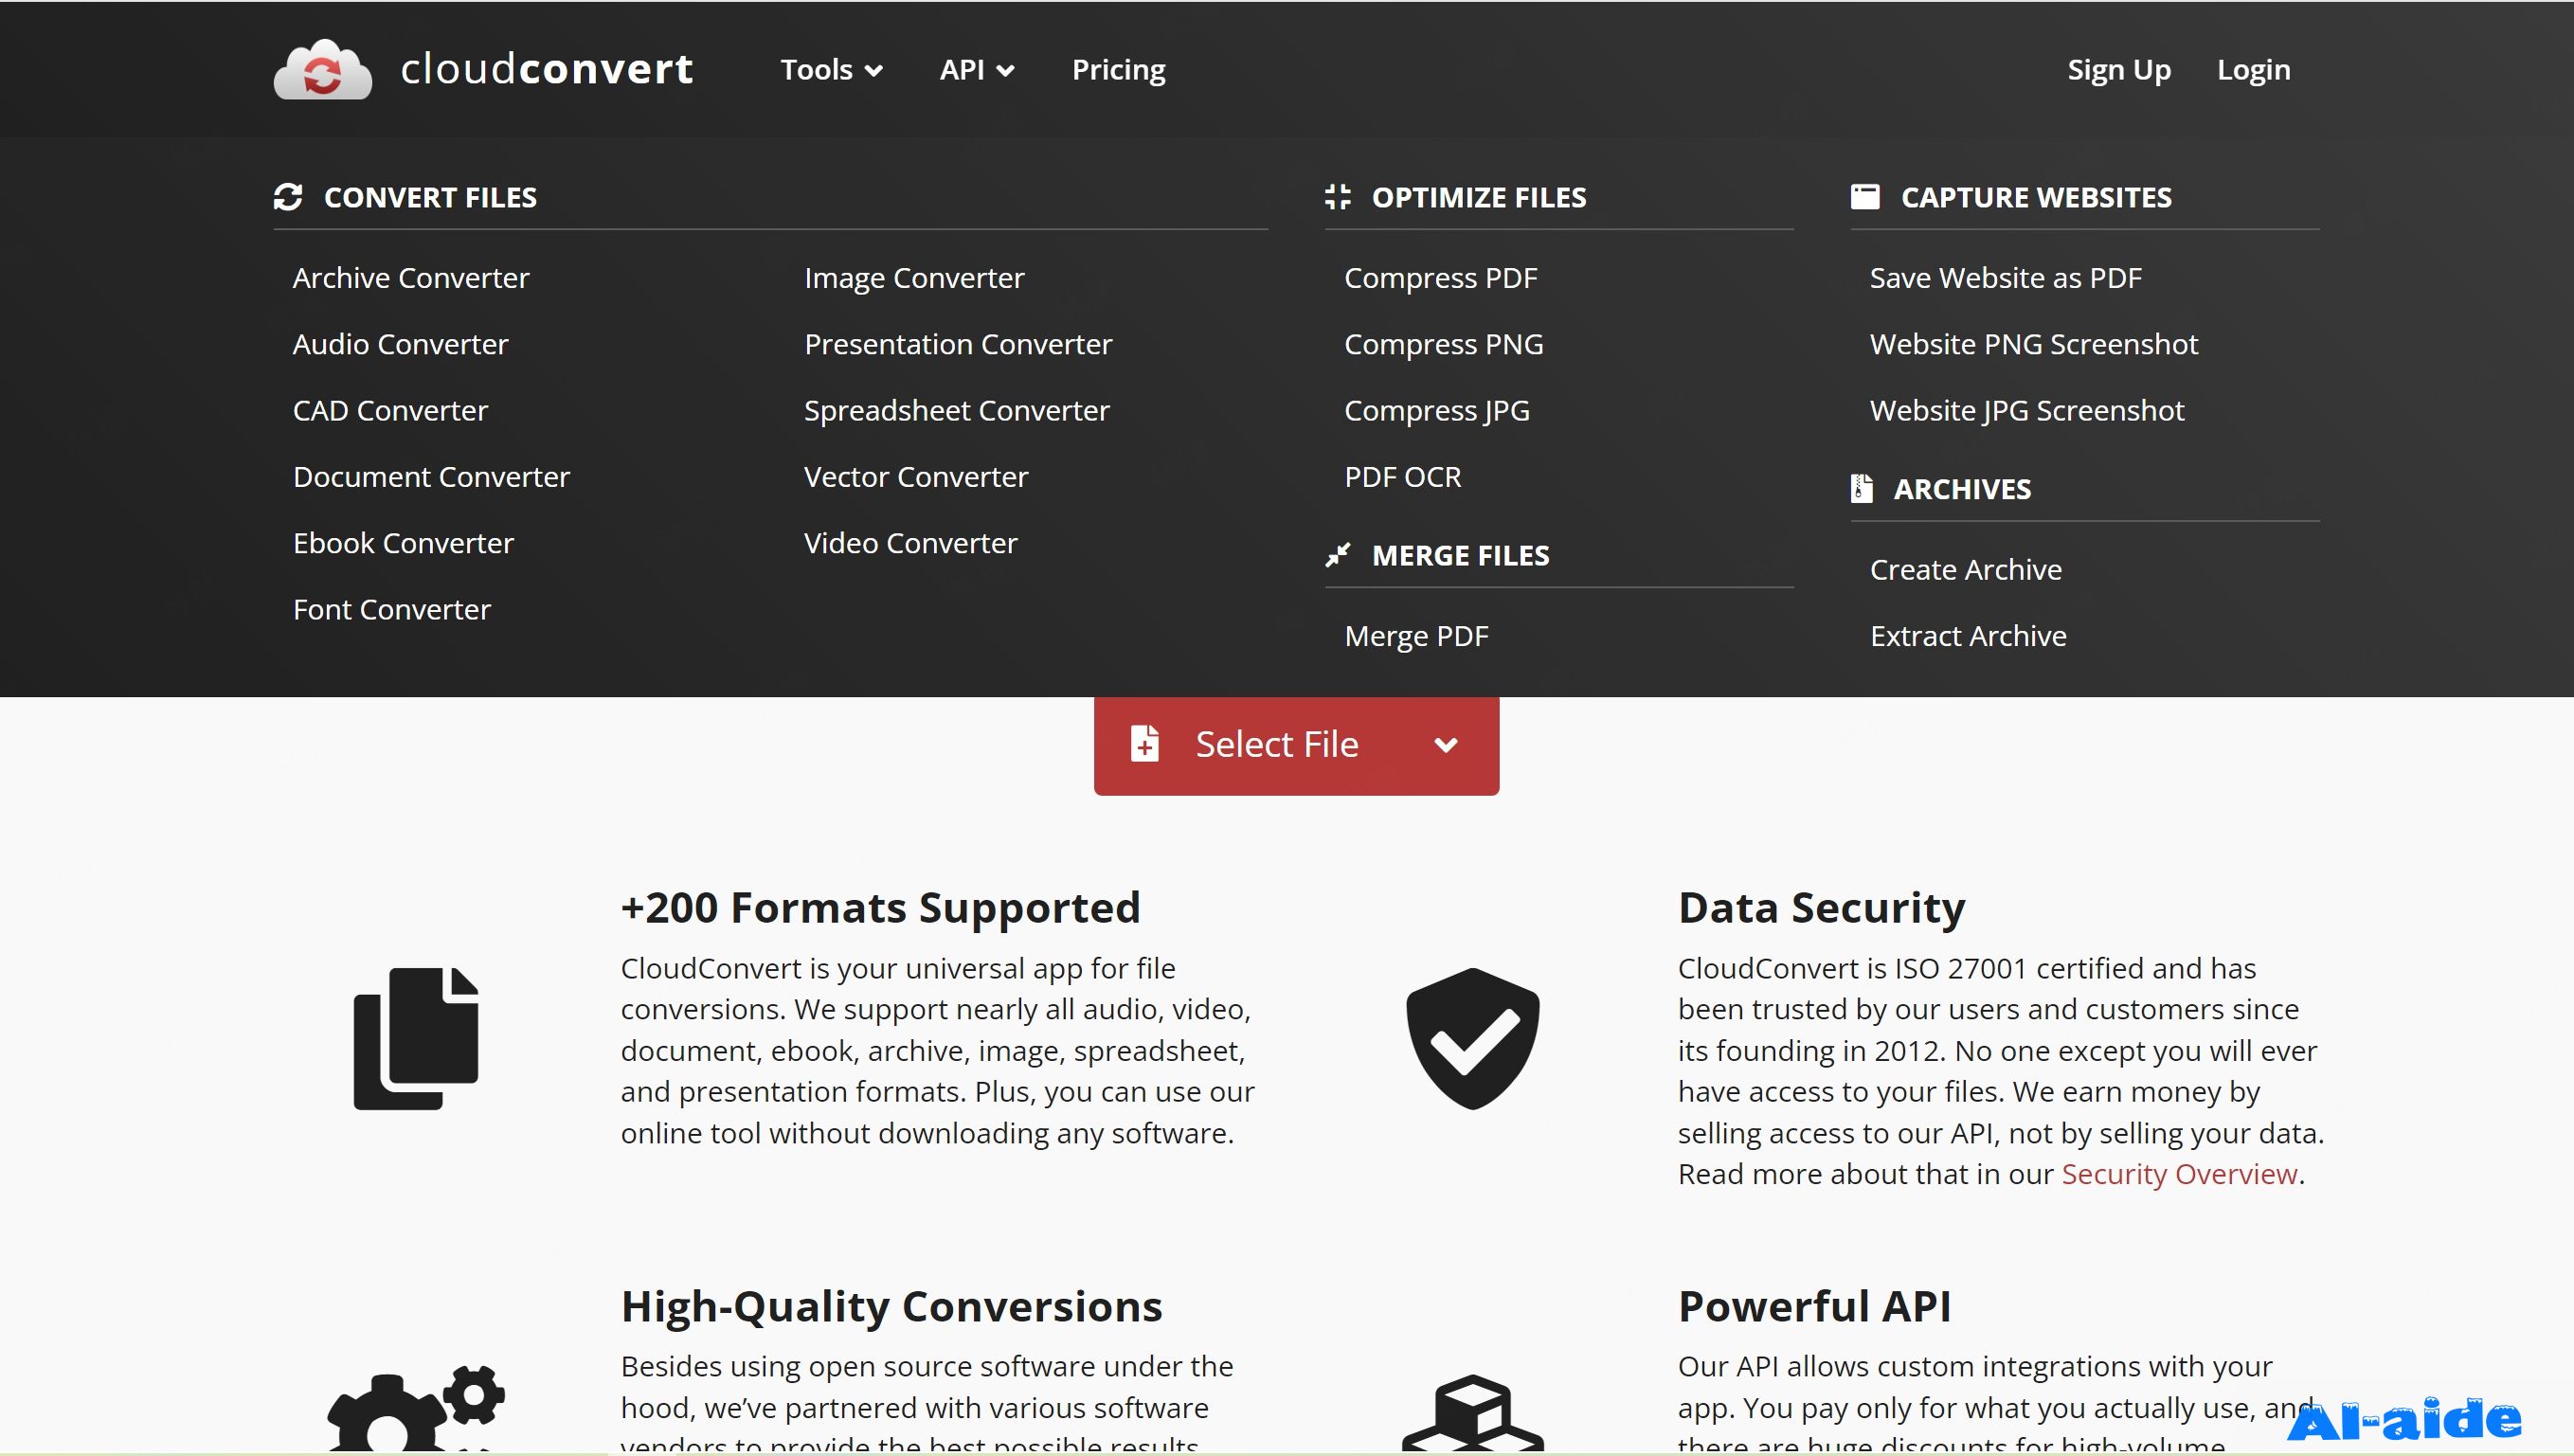Viewport: 2574px width, 1456px height.
Task: Open Video Converter
Action: [911, 543]
